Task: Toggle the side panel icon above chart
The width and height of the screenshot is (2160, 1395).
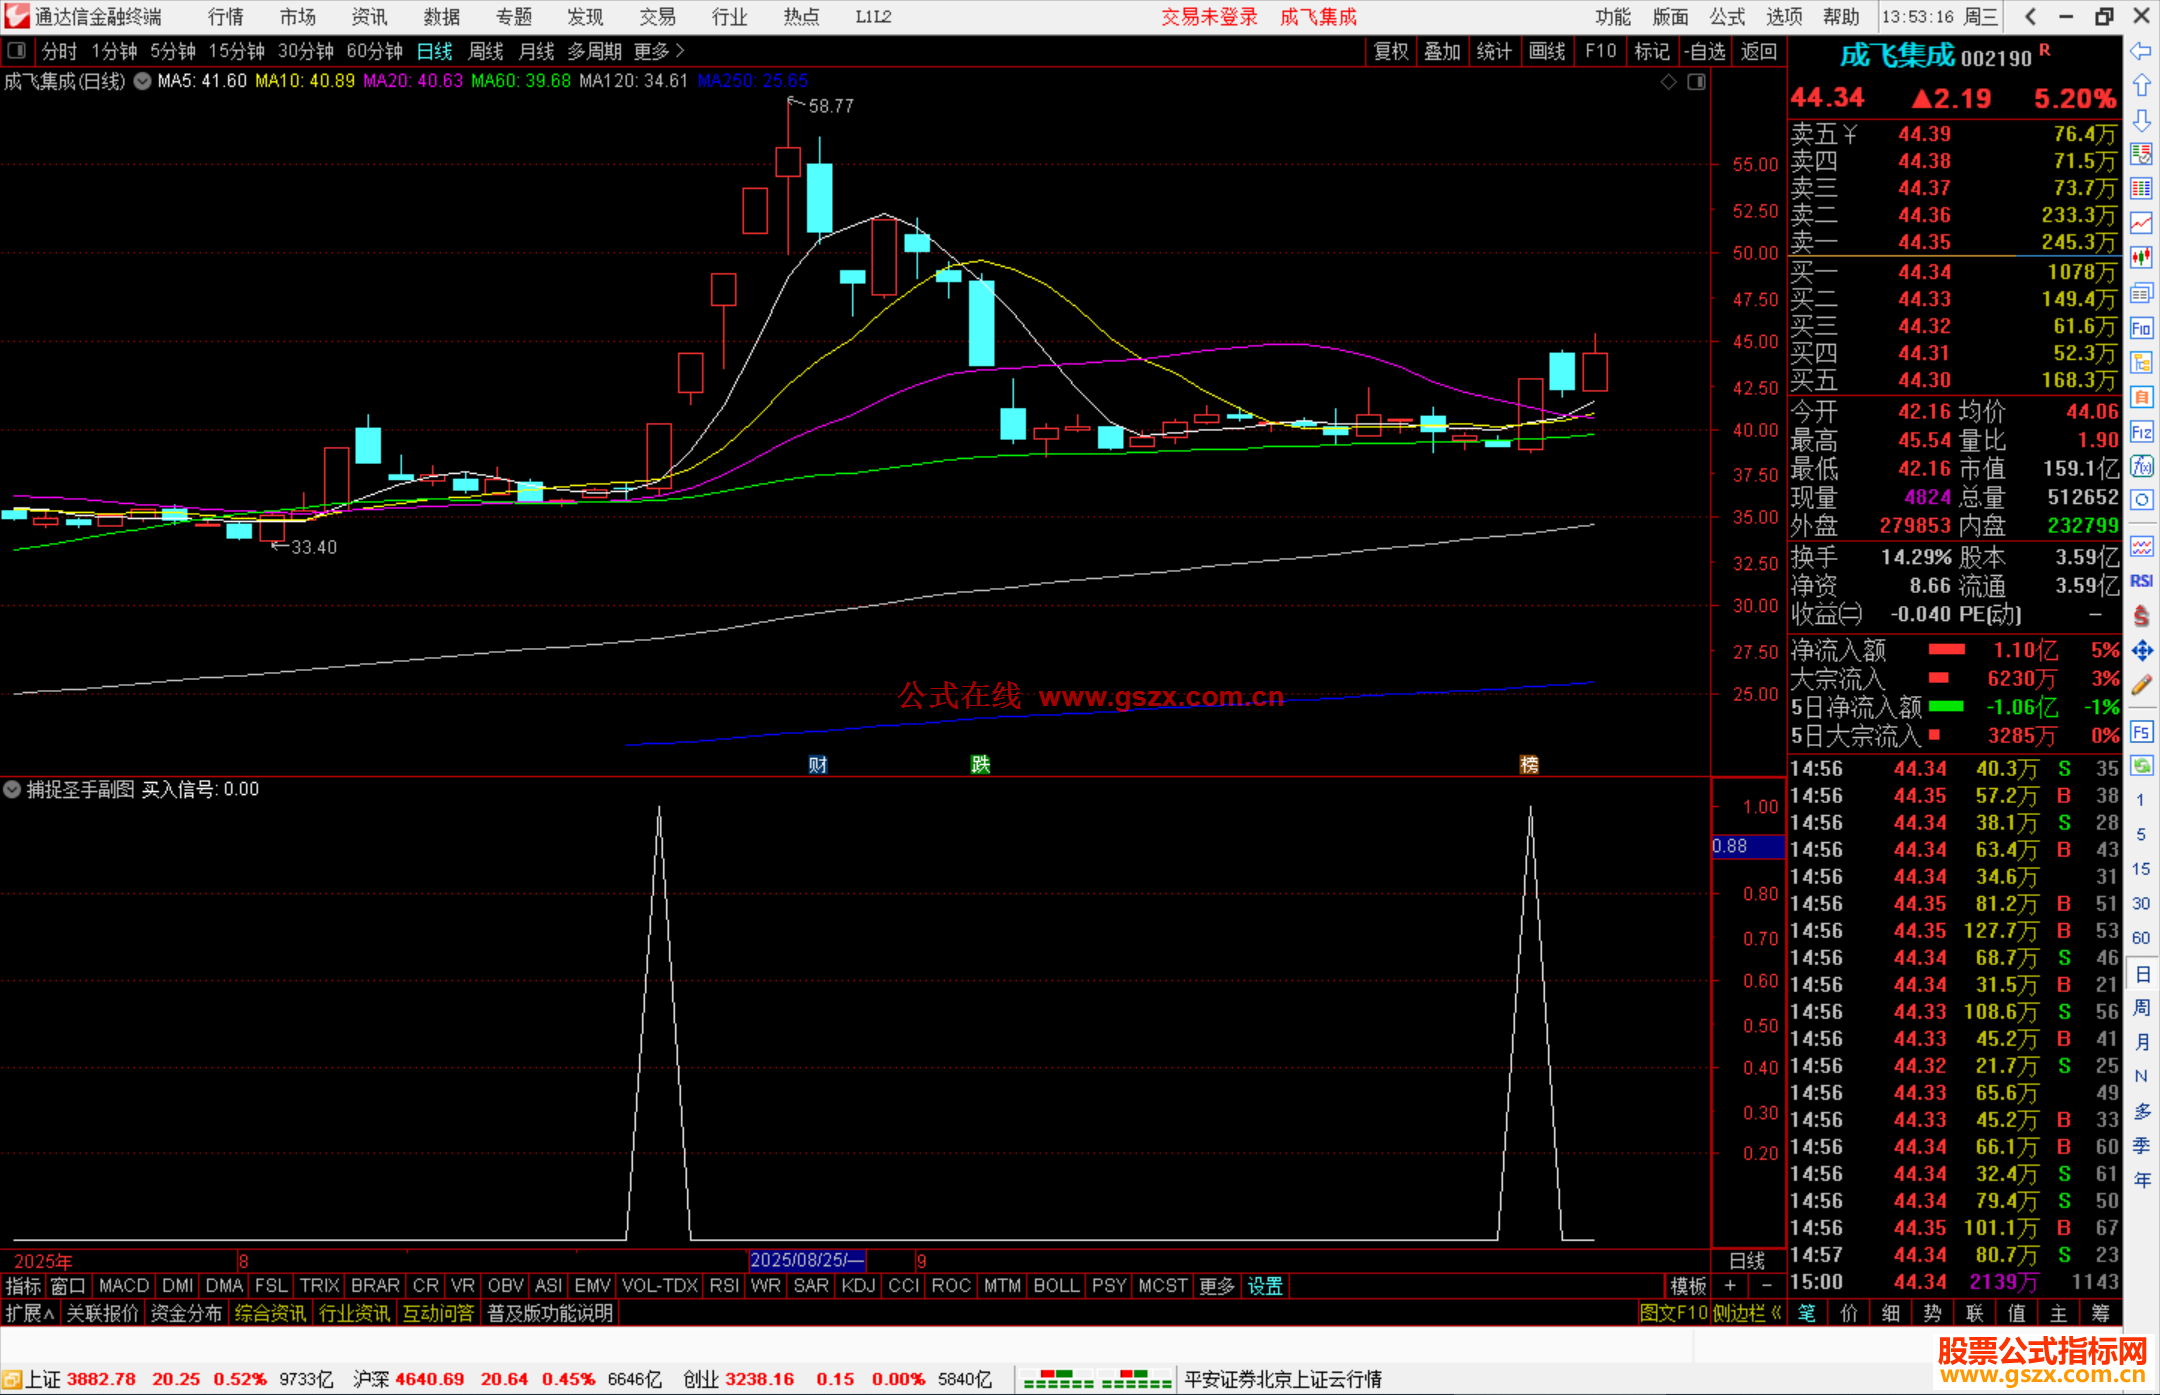Action: (x=1697, y=82)
